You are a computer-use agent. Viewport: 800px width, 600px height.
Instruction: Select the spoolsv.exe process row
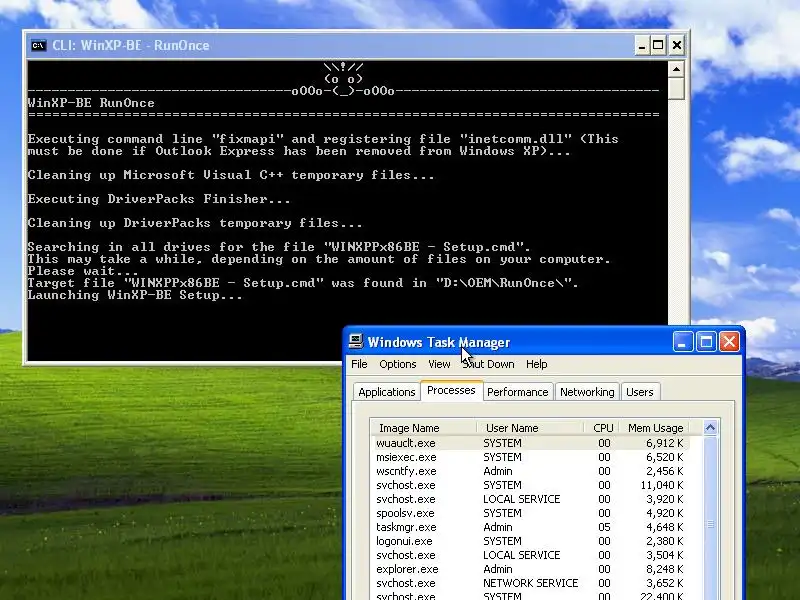tap(531, 513)
